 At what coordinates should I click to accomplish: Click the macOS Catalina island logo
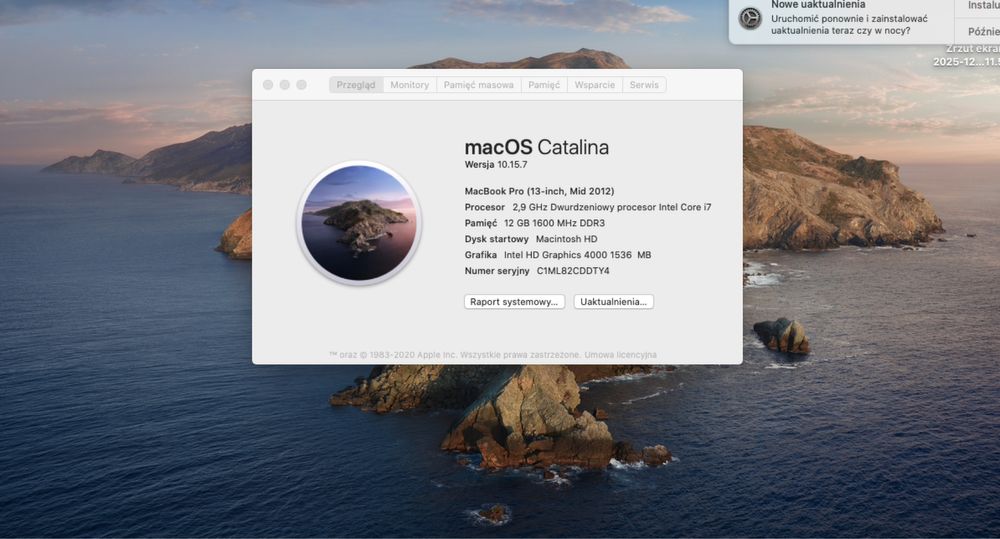(359, 223)
